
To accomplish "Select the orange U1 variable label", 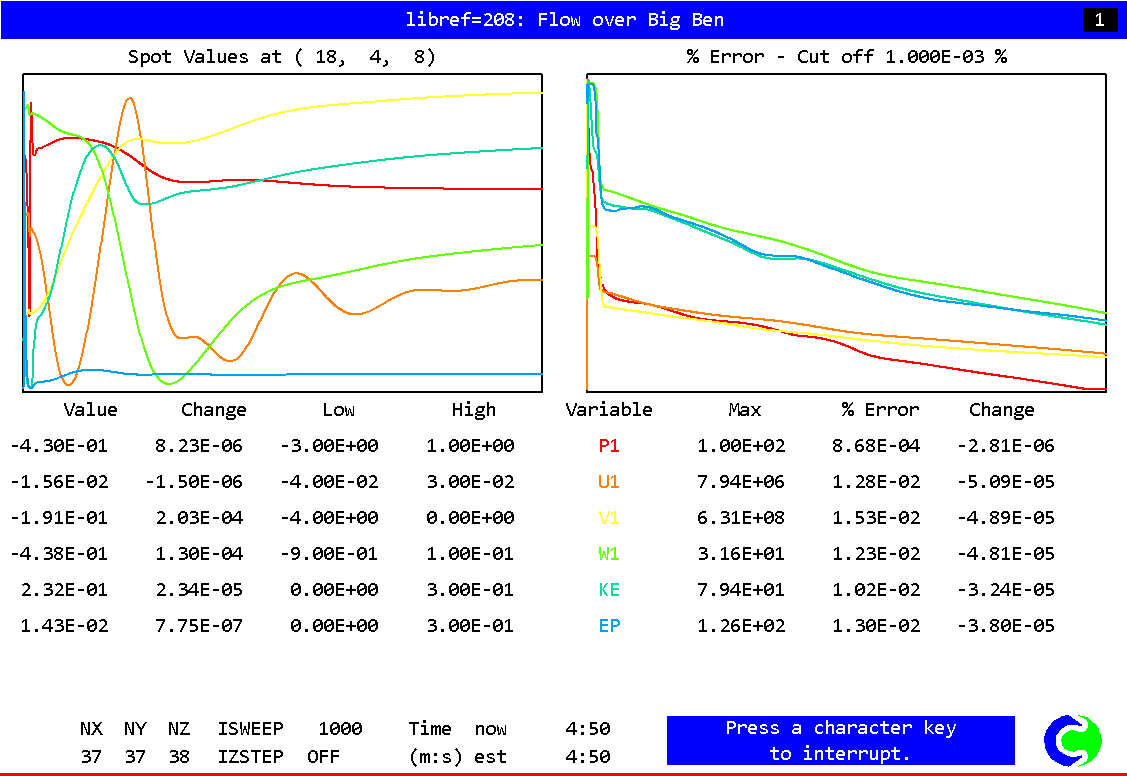I will coord(609,482).
